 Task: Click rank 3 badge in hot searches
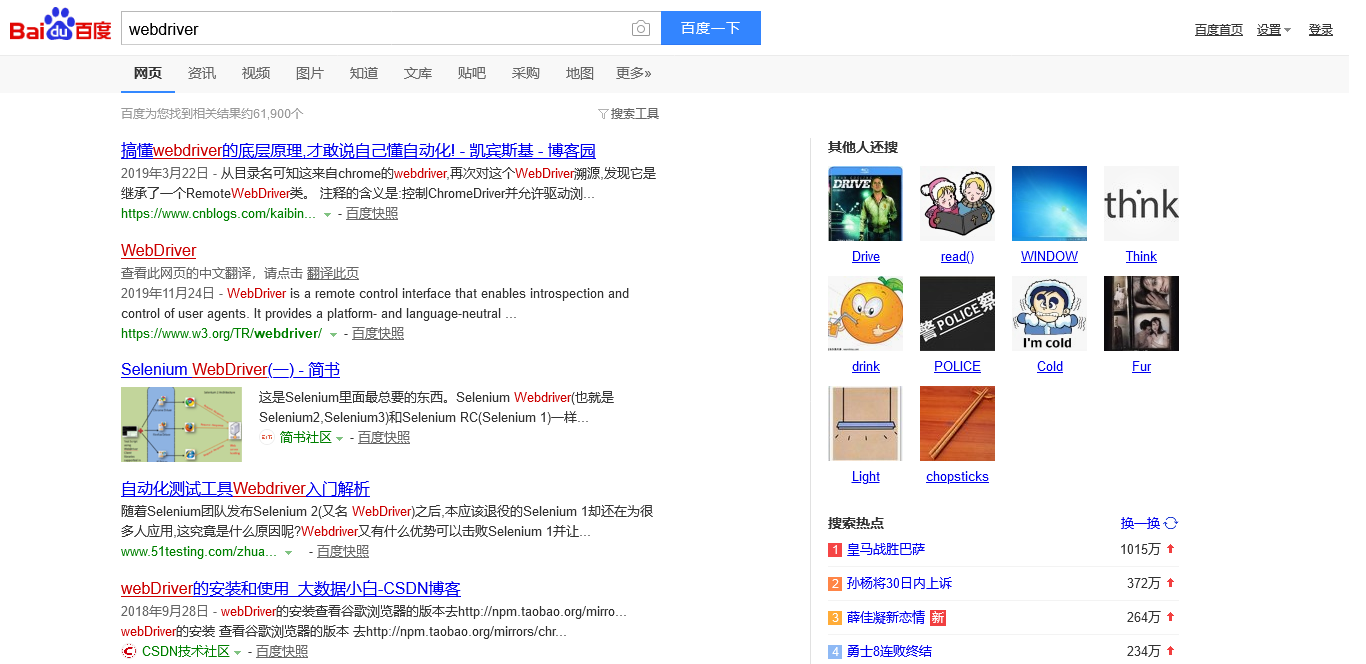click(835, 618)
